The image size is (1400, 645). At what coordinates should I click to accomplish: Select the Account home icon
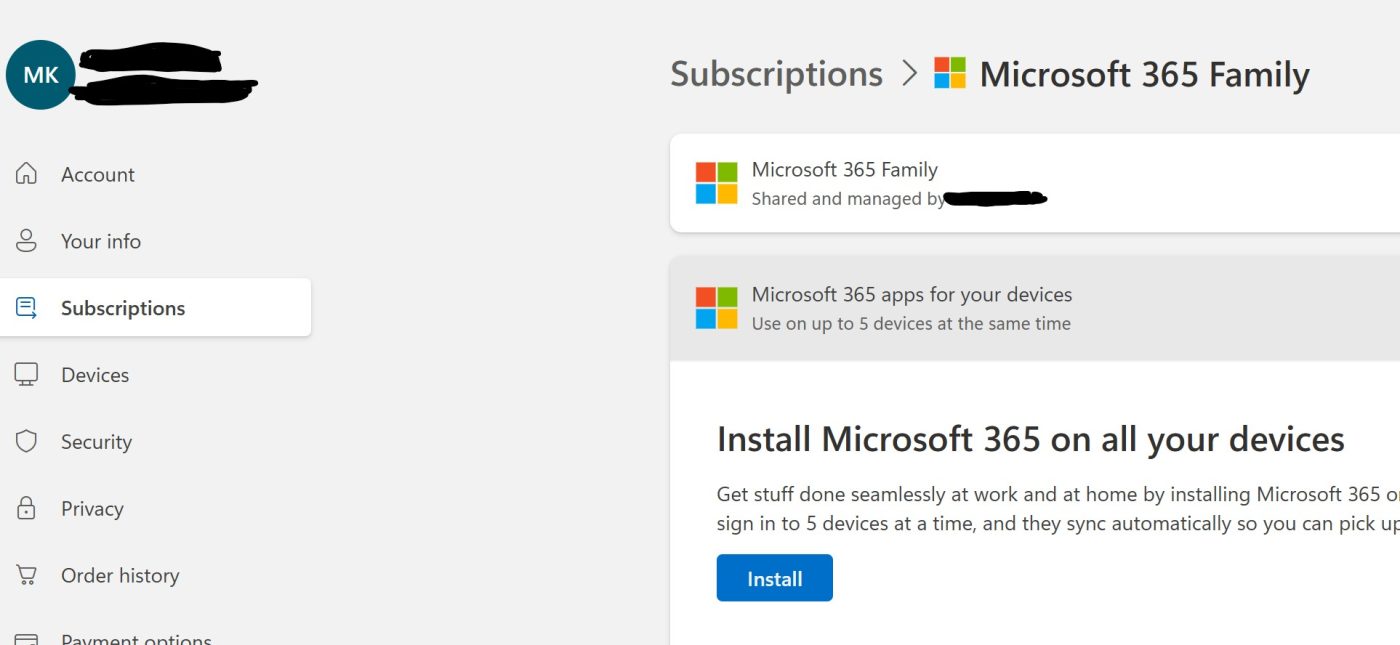28,174
